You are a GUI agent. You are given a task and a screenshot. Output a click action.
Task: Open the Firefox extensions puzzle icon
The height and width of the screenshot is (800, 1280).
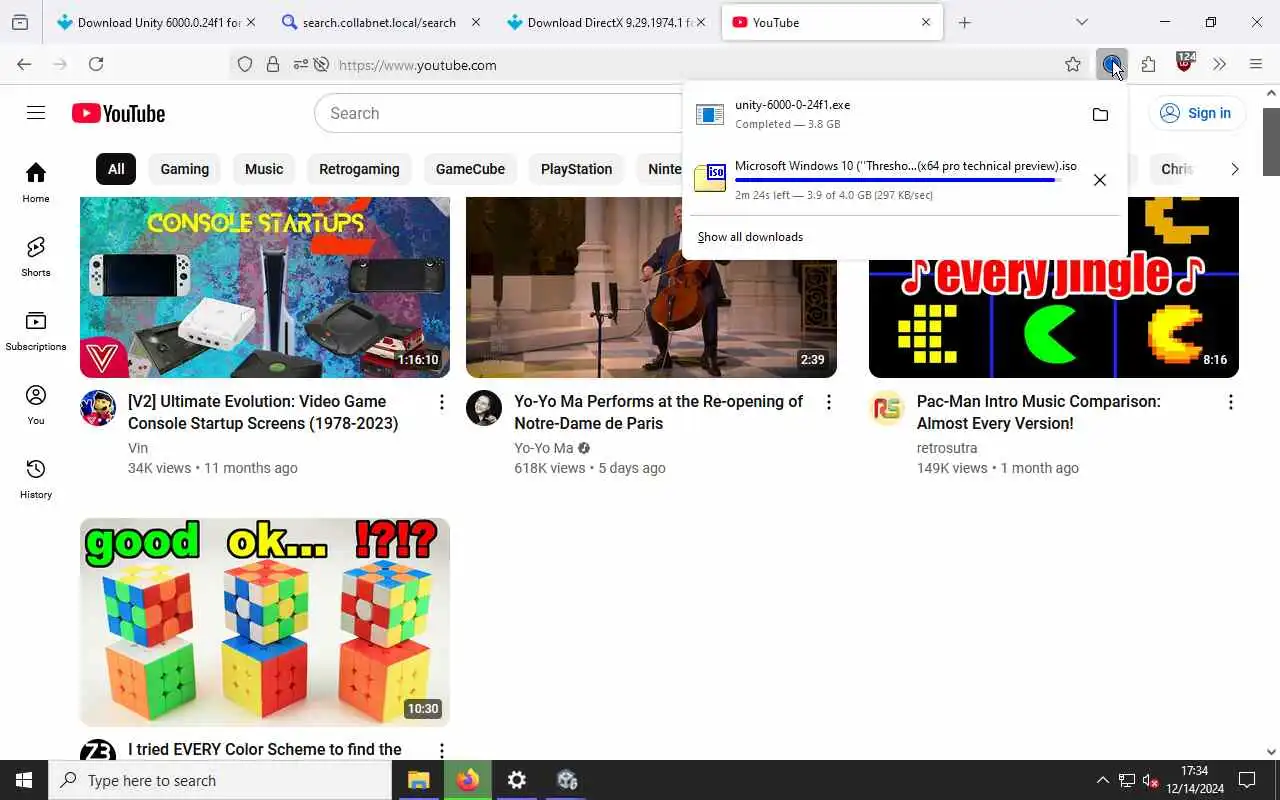tap(1148, 64)
